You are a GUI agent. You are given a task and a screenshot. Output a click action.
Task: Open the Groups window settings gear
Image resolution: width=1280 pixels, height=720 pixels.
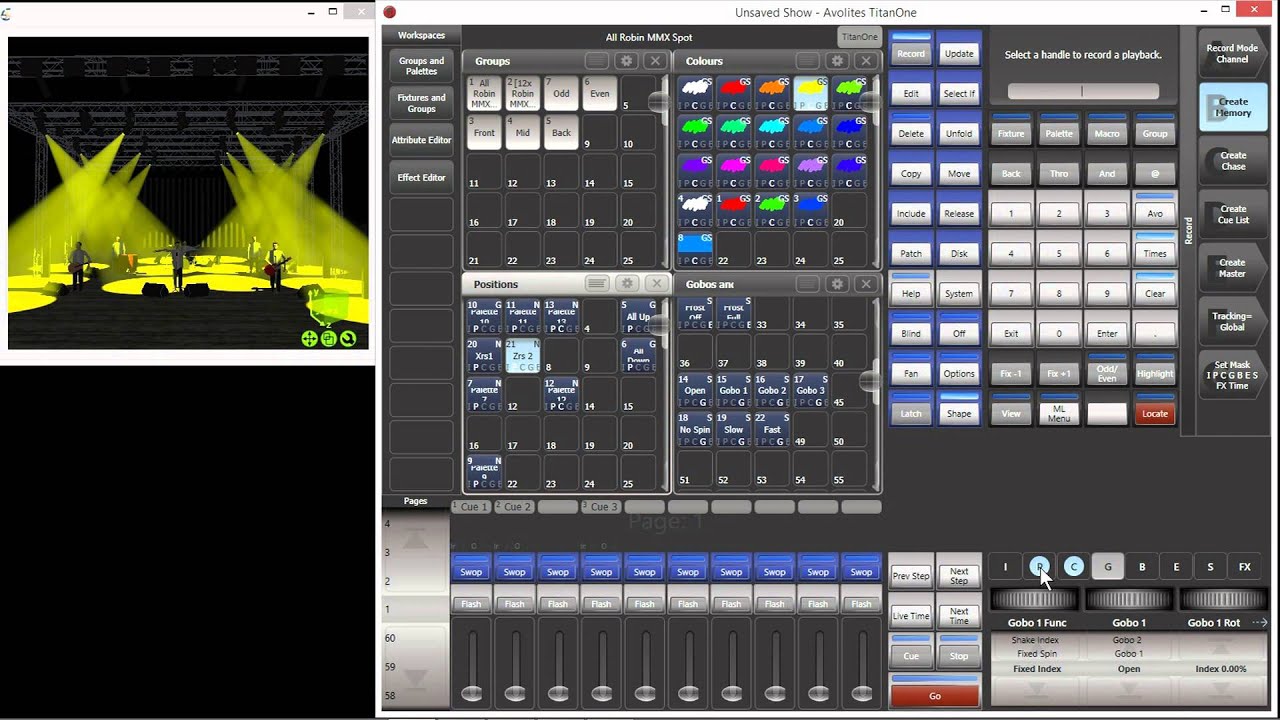pos(626,61)
